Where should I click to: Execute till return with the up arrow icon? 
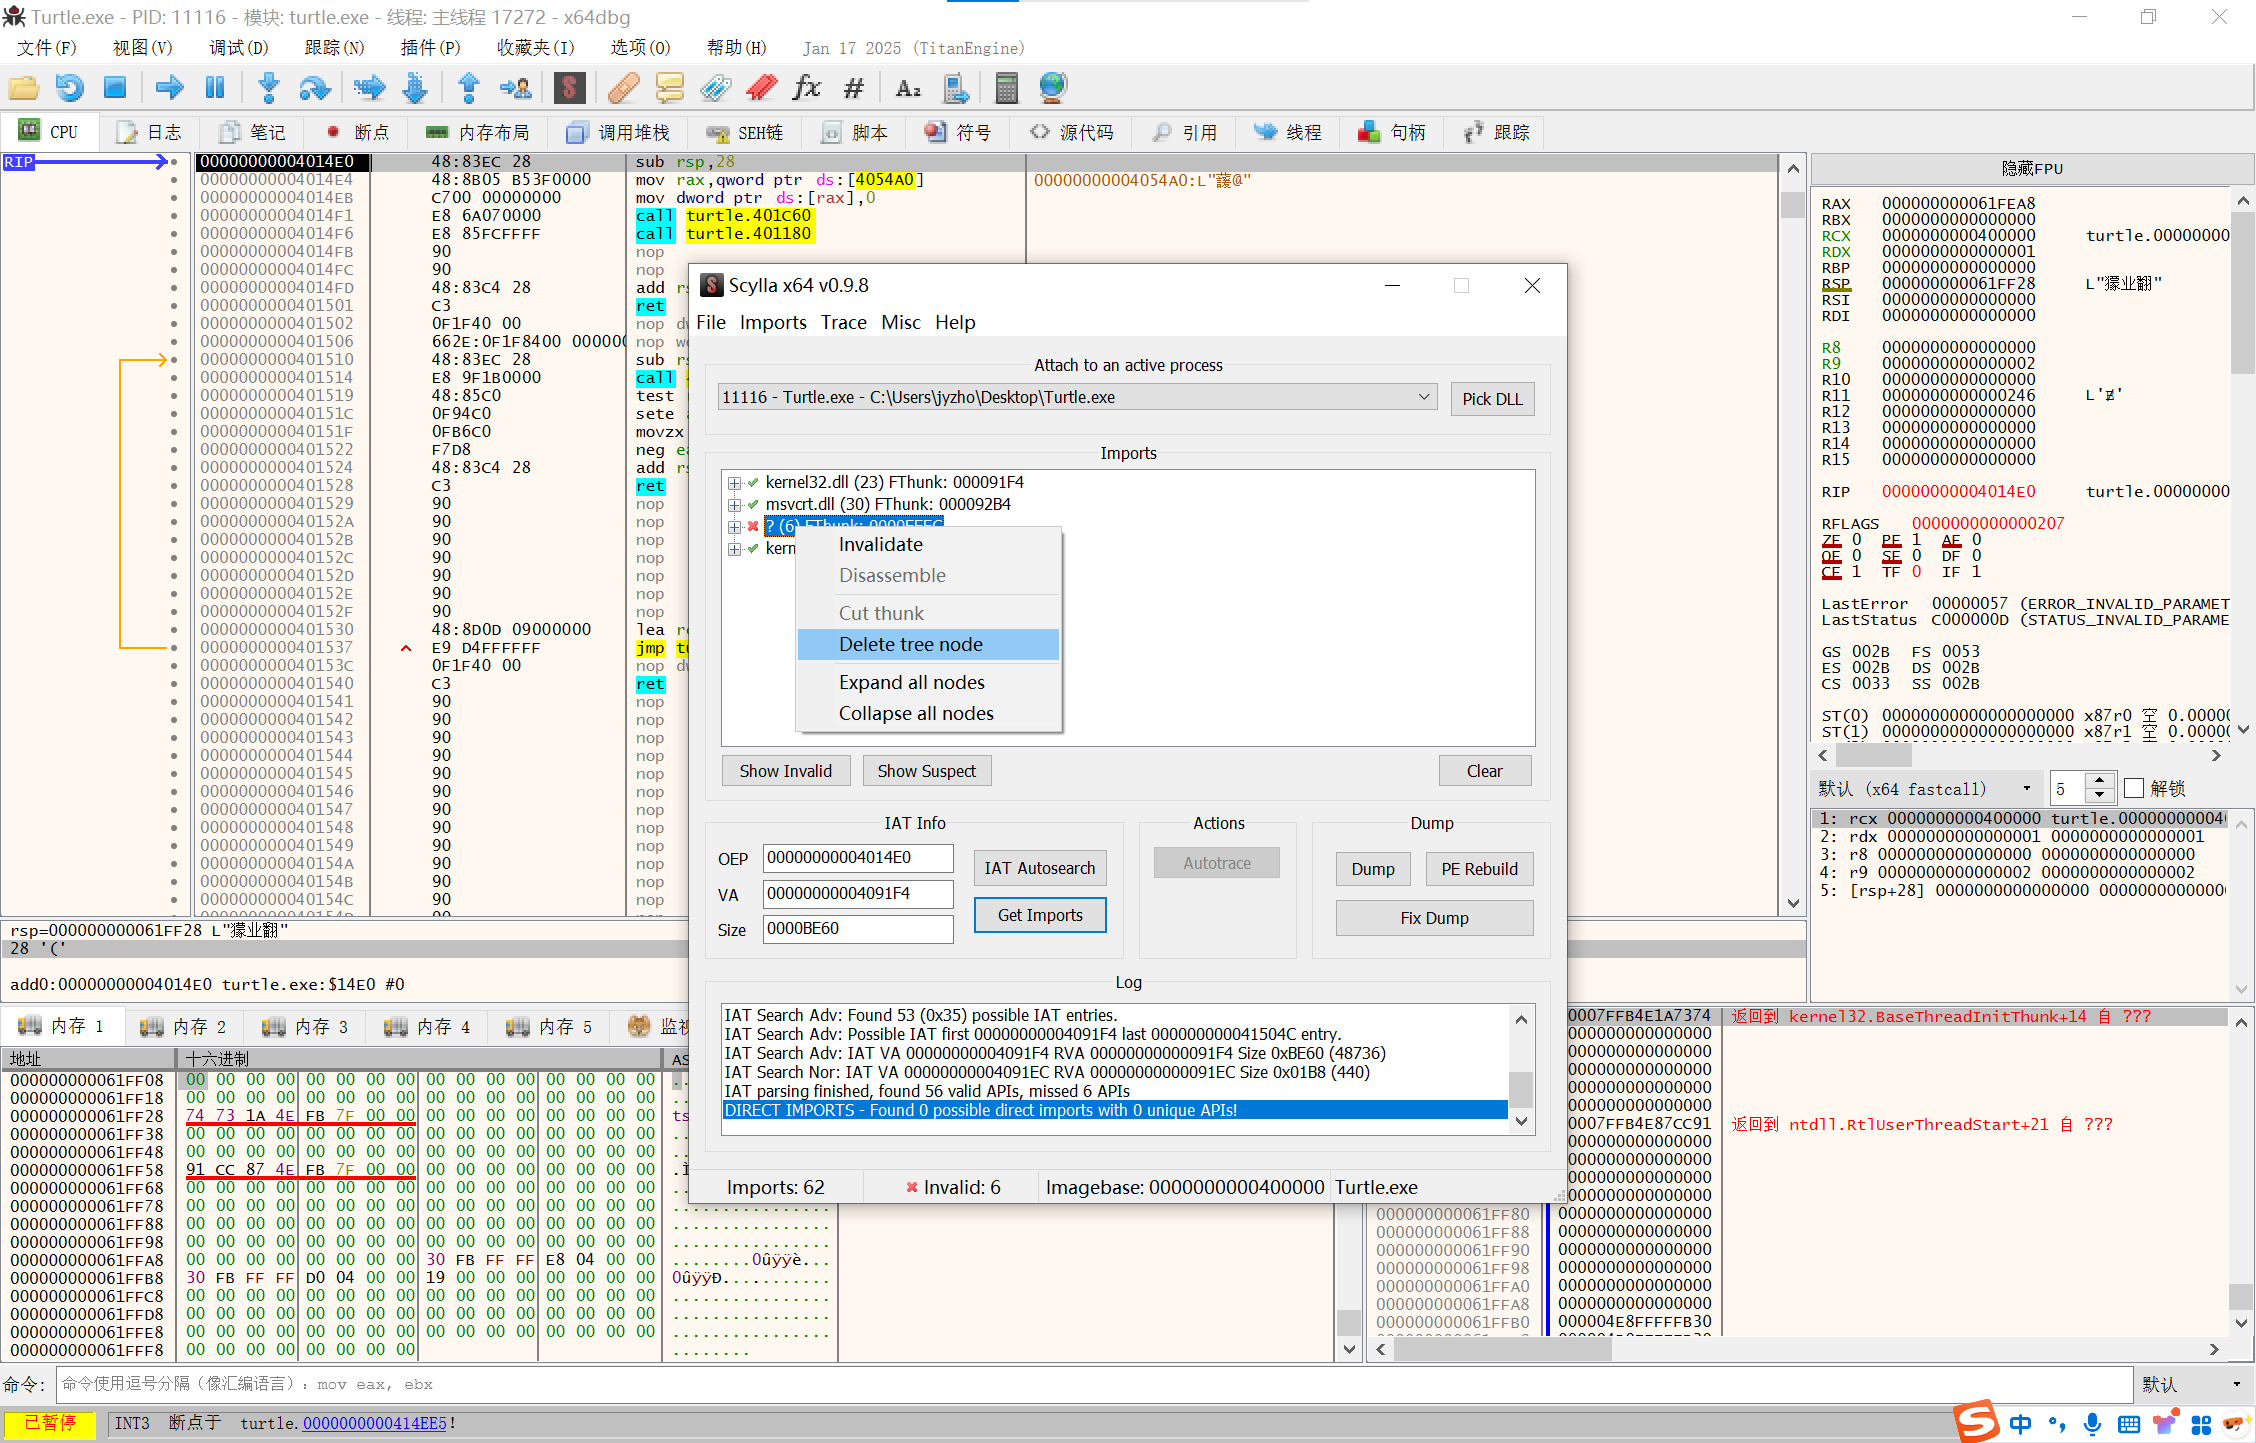click(468, 88)
